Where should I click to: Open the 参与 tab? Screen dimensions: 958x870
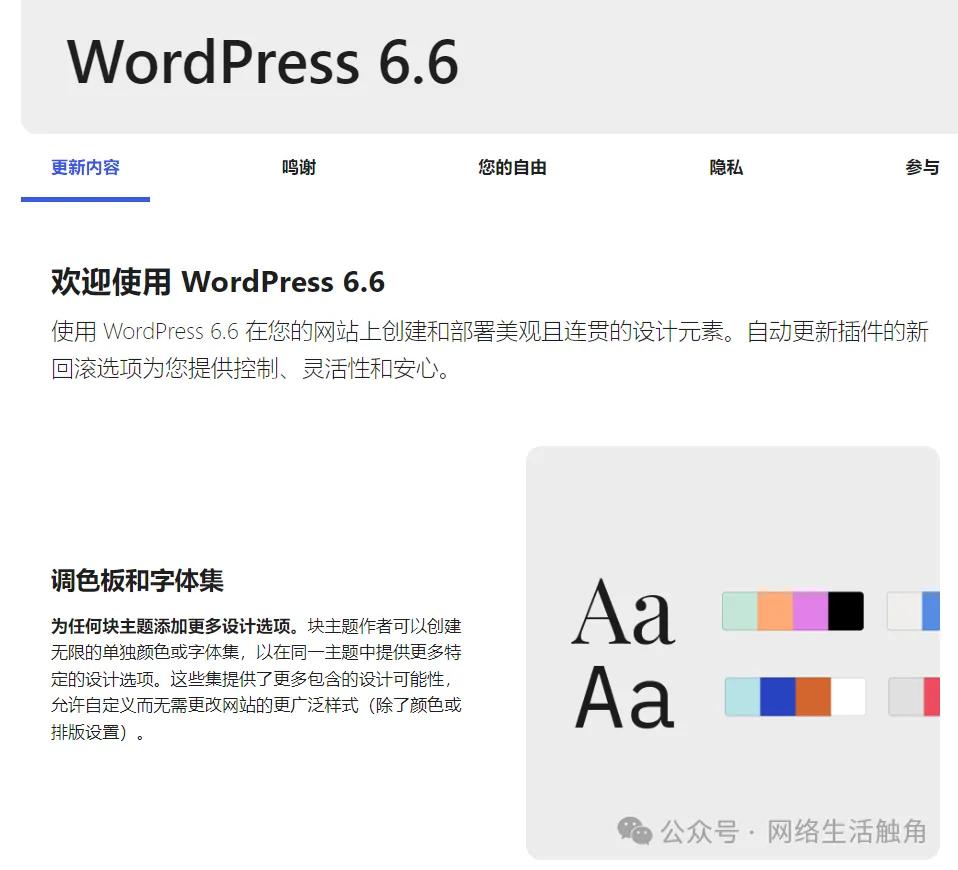tap(923, 167)
